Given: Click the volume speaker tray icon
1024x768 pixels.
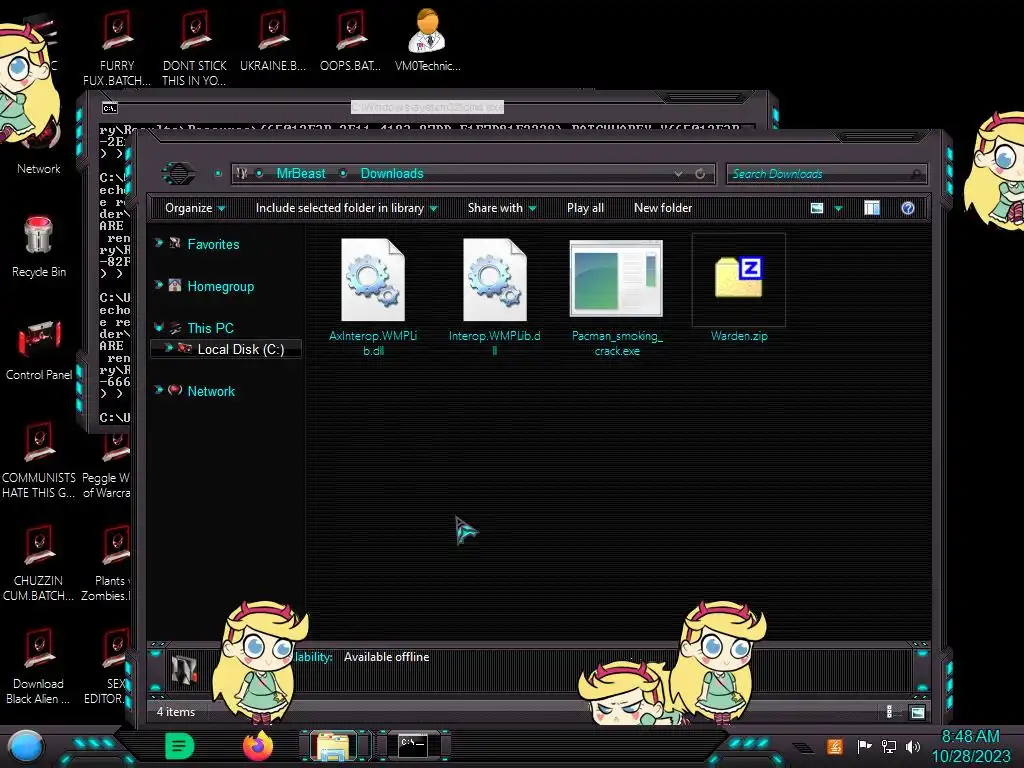Looking at the screenshot, I should pos(913,746).
